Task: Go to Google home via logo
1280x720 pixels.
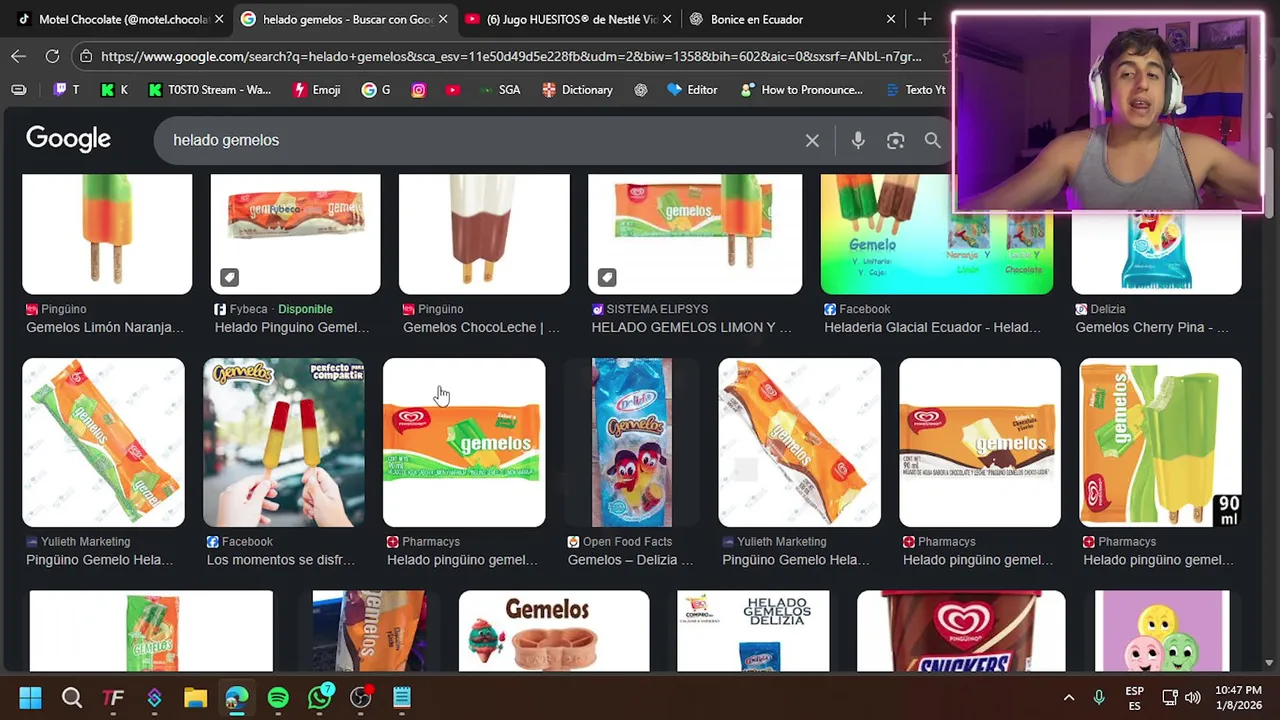Action: [68, 139]
